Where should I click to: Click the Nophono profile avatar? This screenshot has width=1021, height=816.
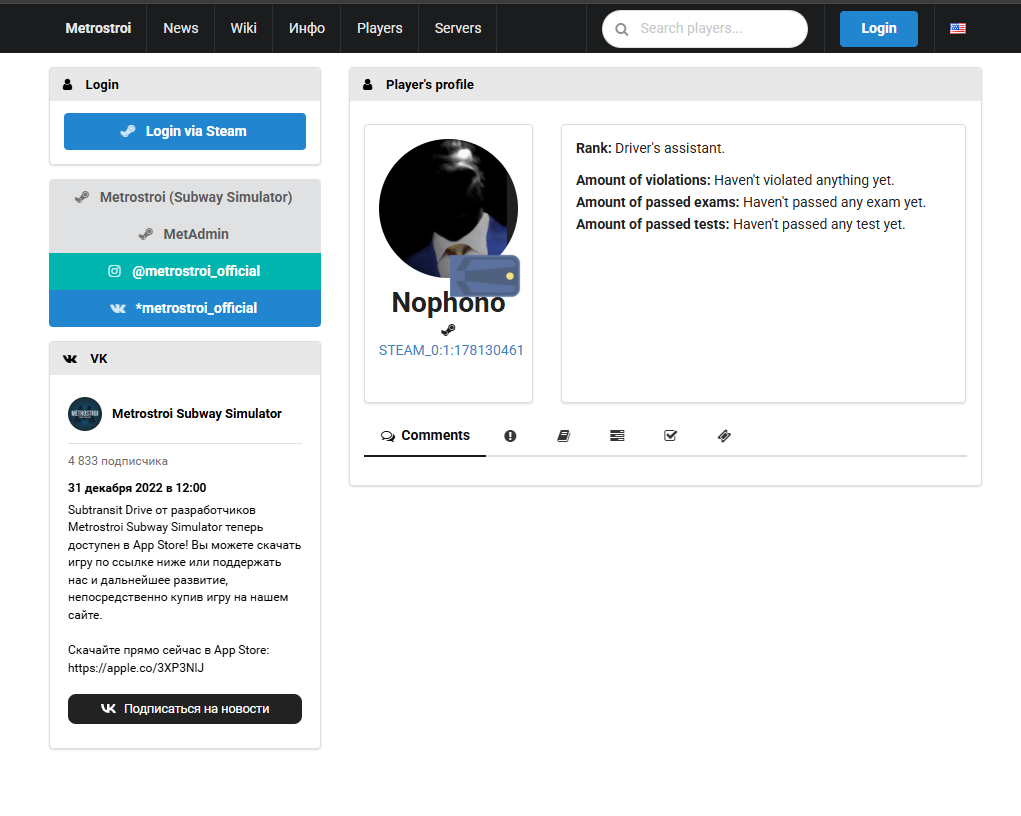point(448,208)
